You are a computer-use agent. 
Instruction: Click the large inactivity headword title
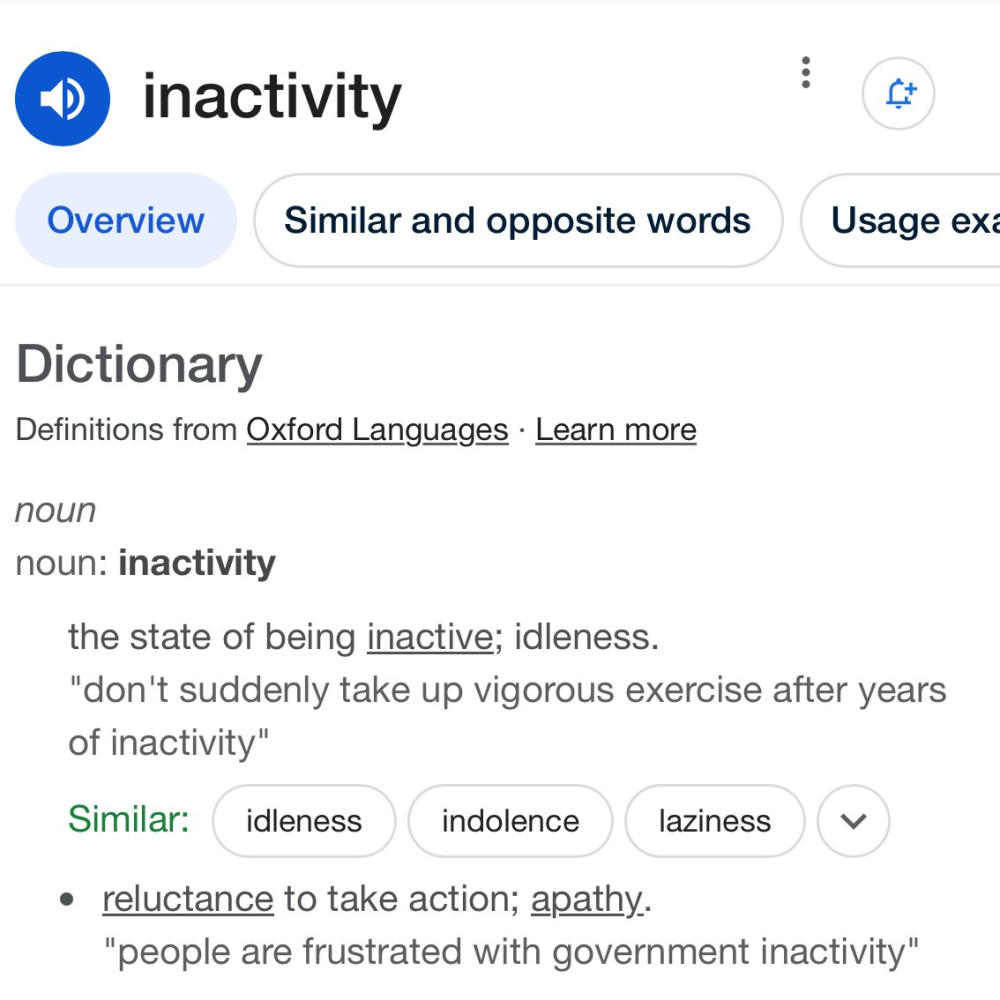coord(272,98)
